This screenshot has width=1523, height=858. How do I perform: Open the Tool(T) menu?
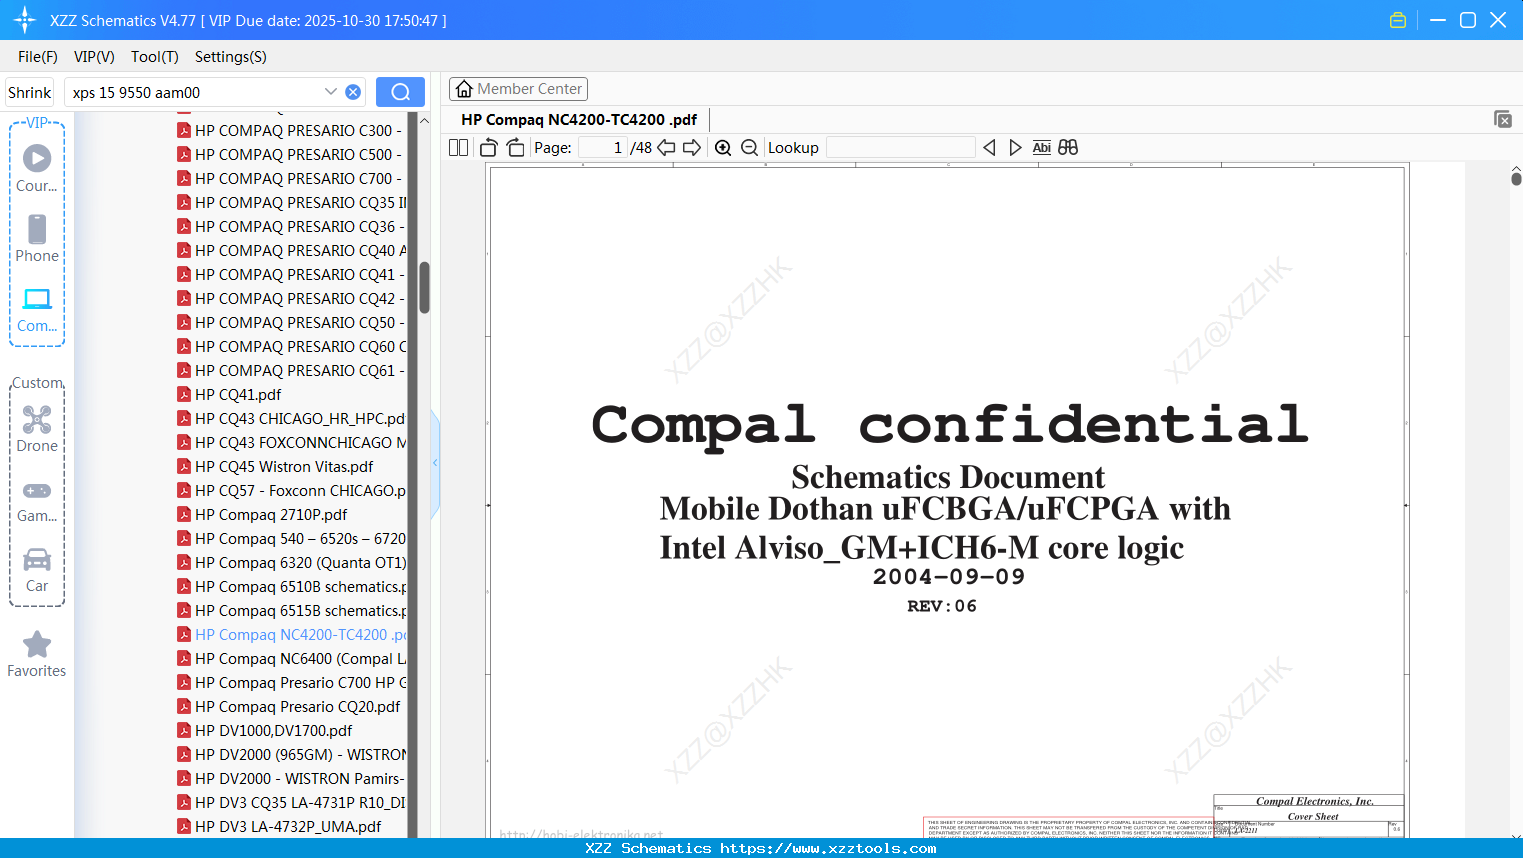pyautogui.click(x=155, y=57)
